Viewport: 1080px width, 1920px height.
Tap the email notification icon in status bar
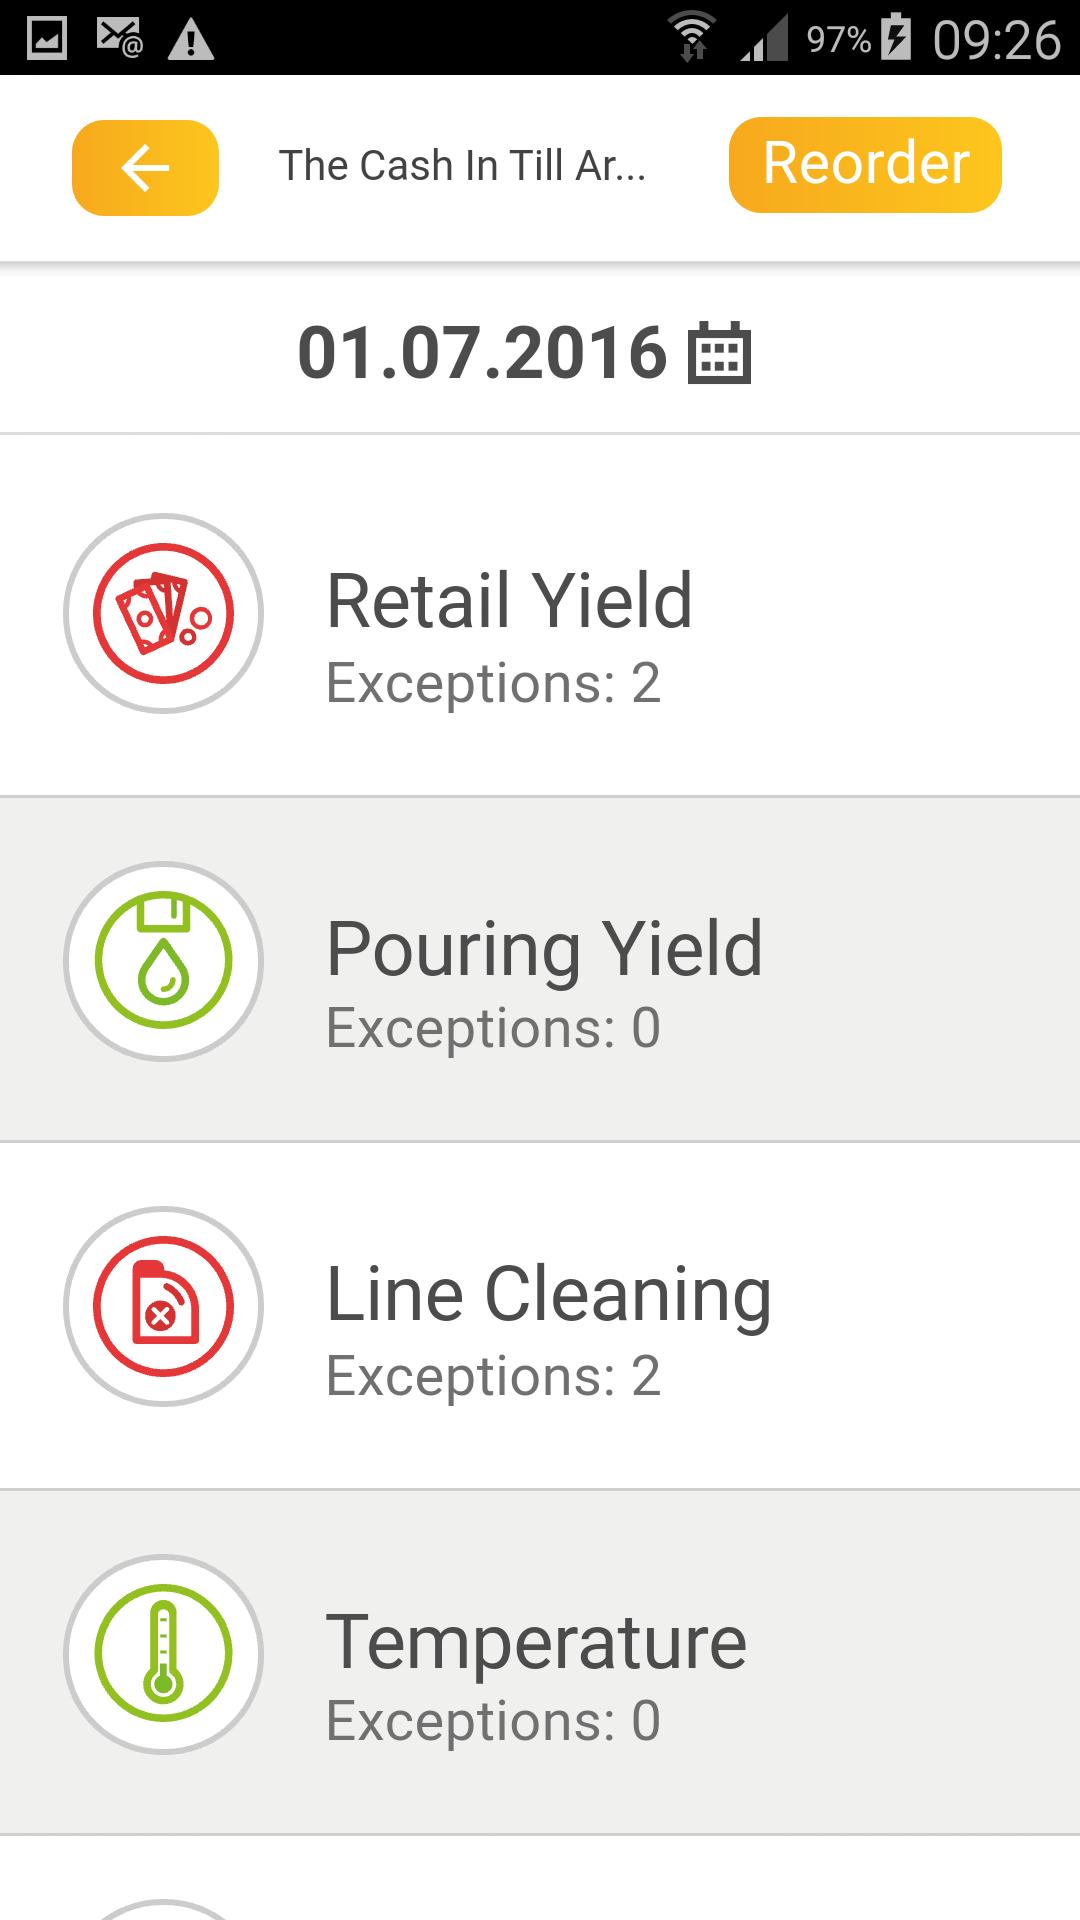pyautogui.click(x=119, y=38)
